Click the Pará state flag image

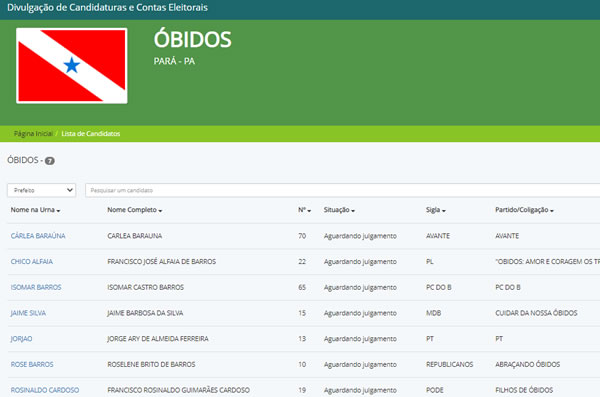coord(72,65)
